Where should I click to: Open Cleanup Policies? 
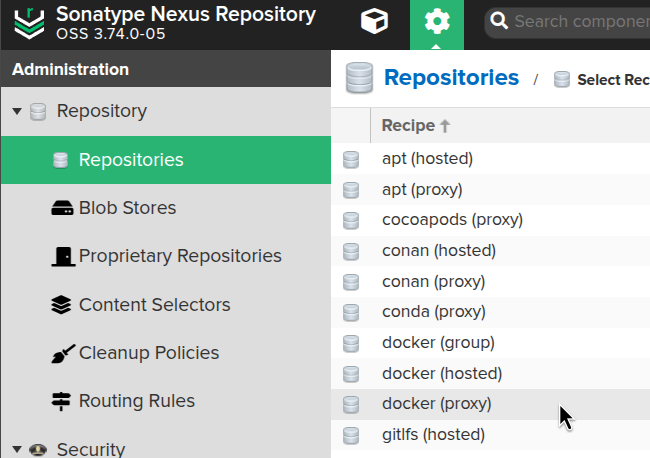[149, 353]
